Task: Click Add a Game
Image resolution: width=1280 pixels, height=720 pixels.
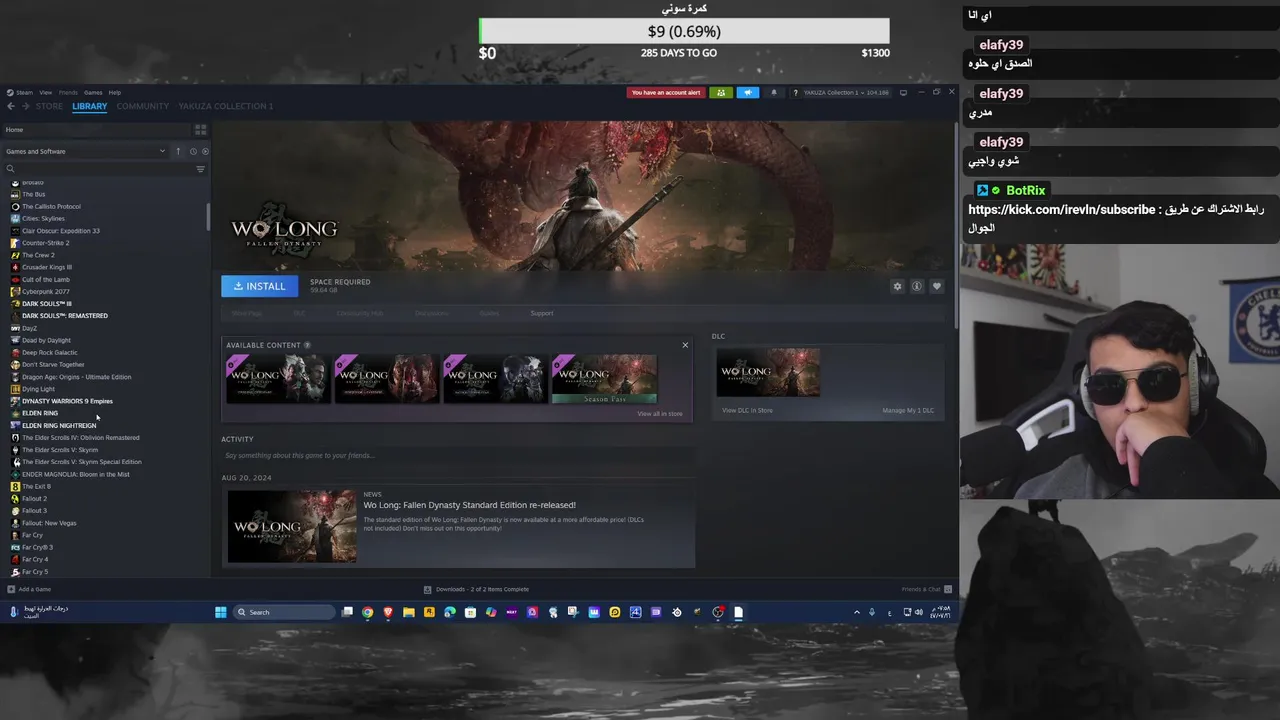Action: click(28, 589)
